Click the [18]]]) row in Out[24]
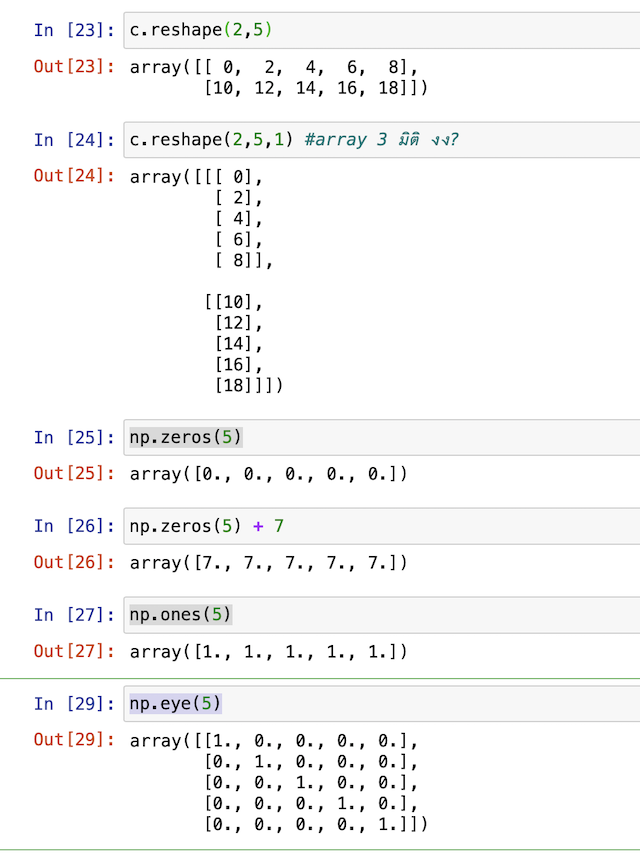This screenshot has height=859, width=640. click(249, 385)
